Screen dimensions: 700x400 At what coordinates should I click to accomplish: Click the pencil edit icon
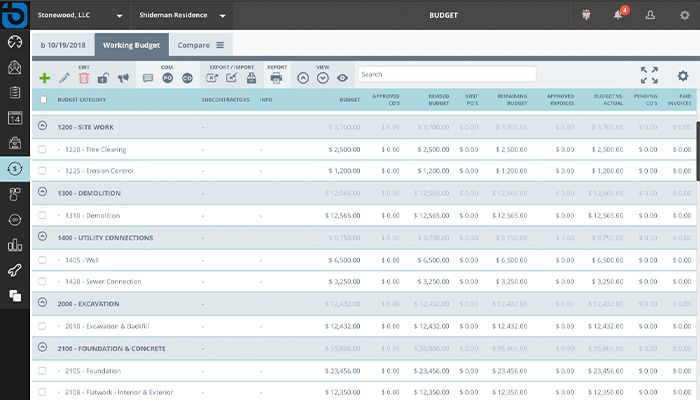[64, 78]
